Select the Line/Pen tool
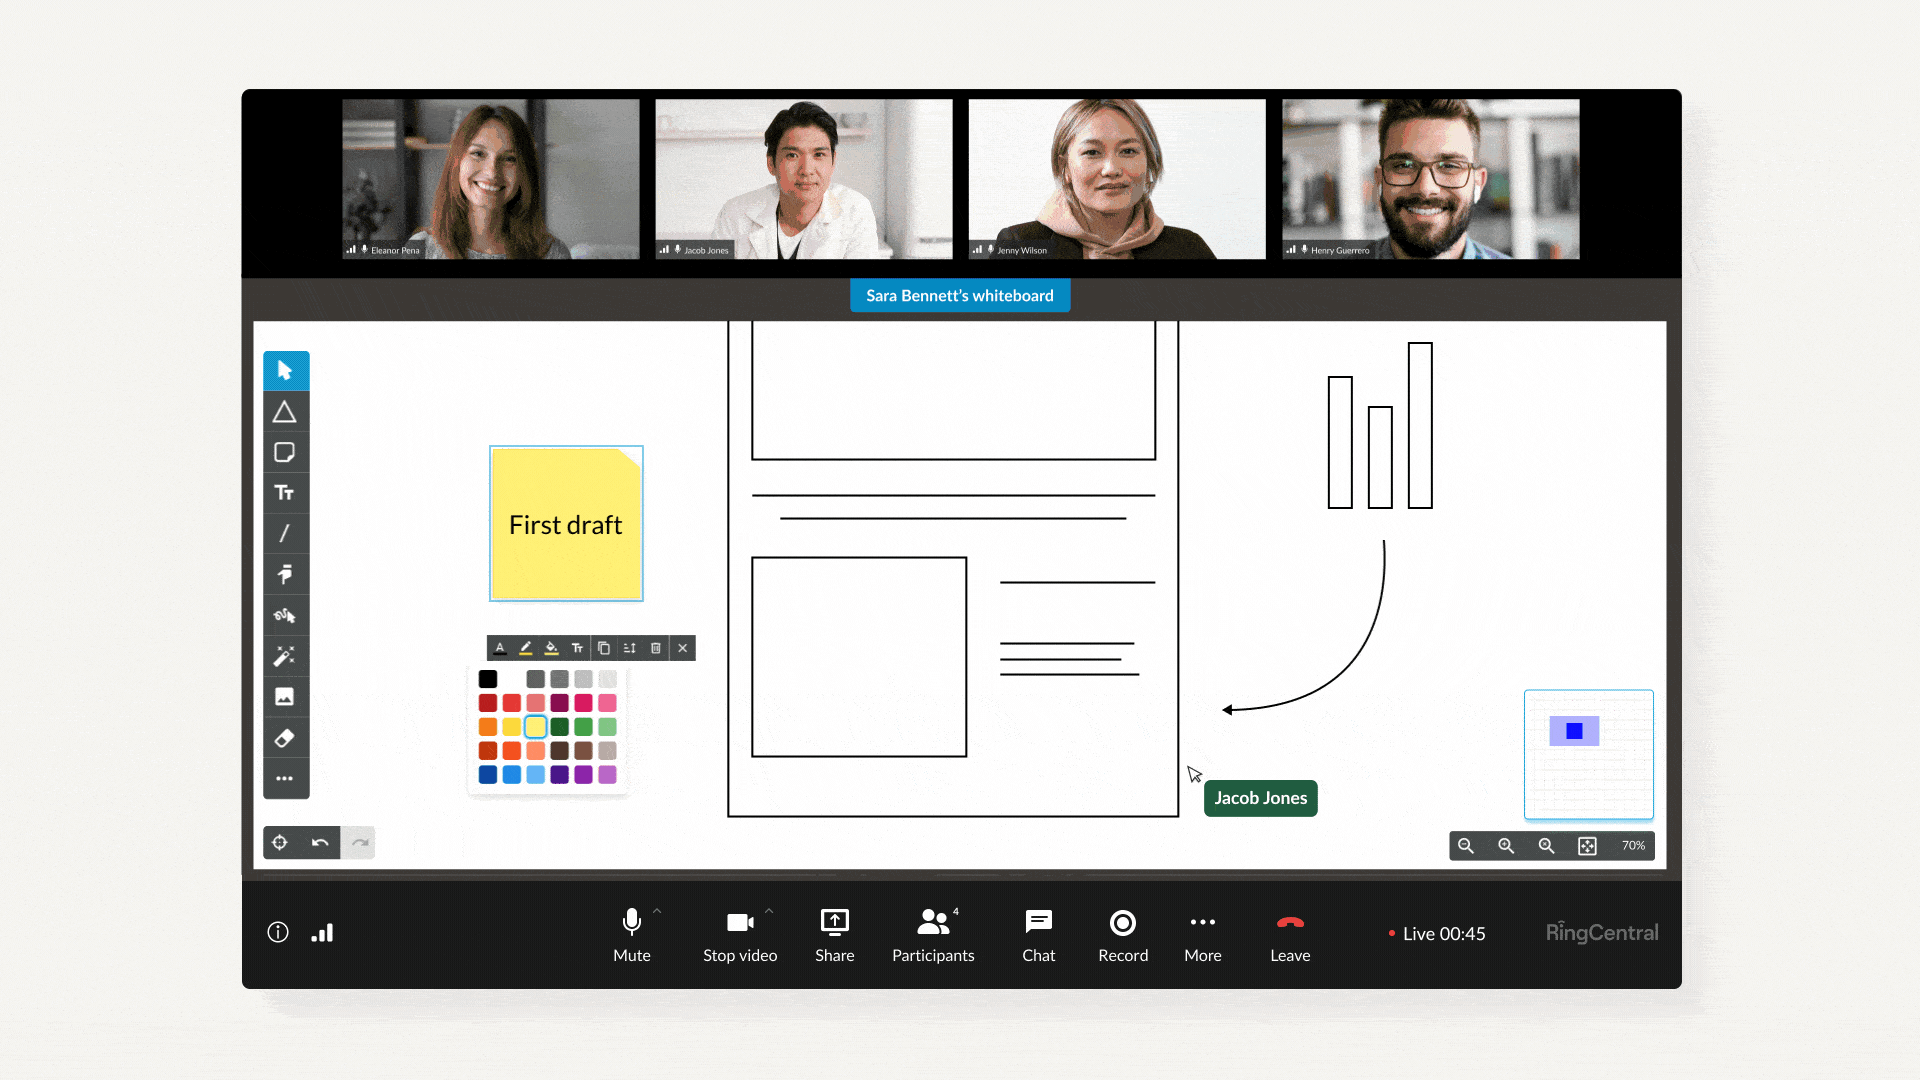 285,534
